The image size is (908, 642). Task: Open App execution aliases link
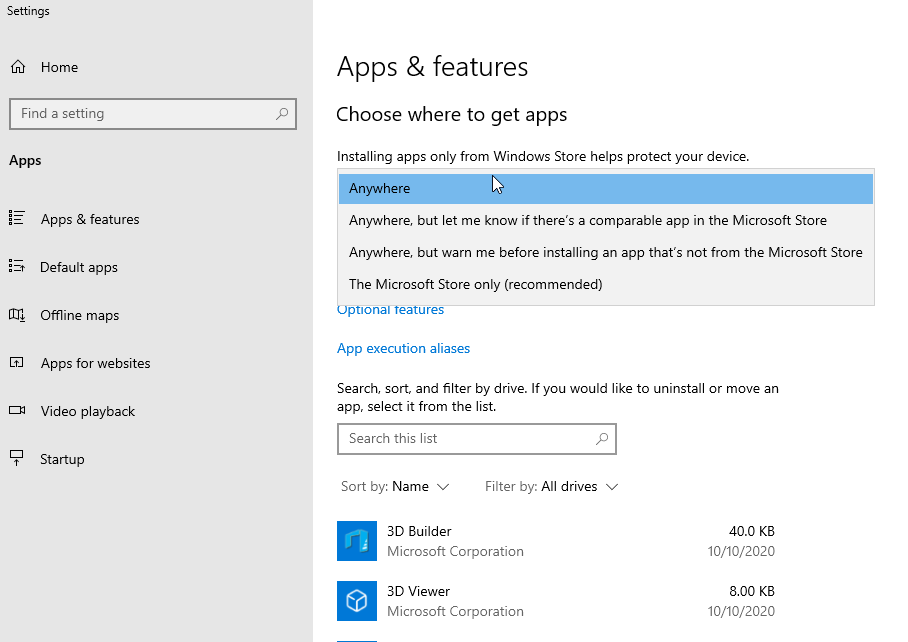click(x=404, y=348)
